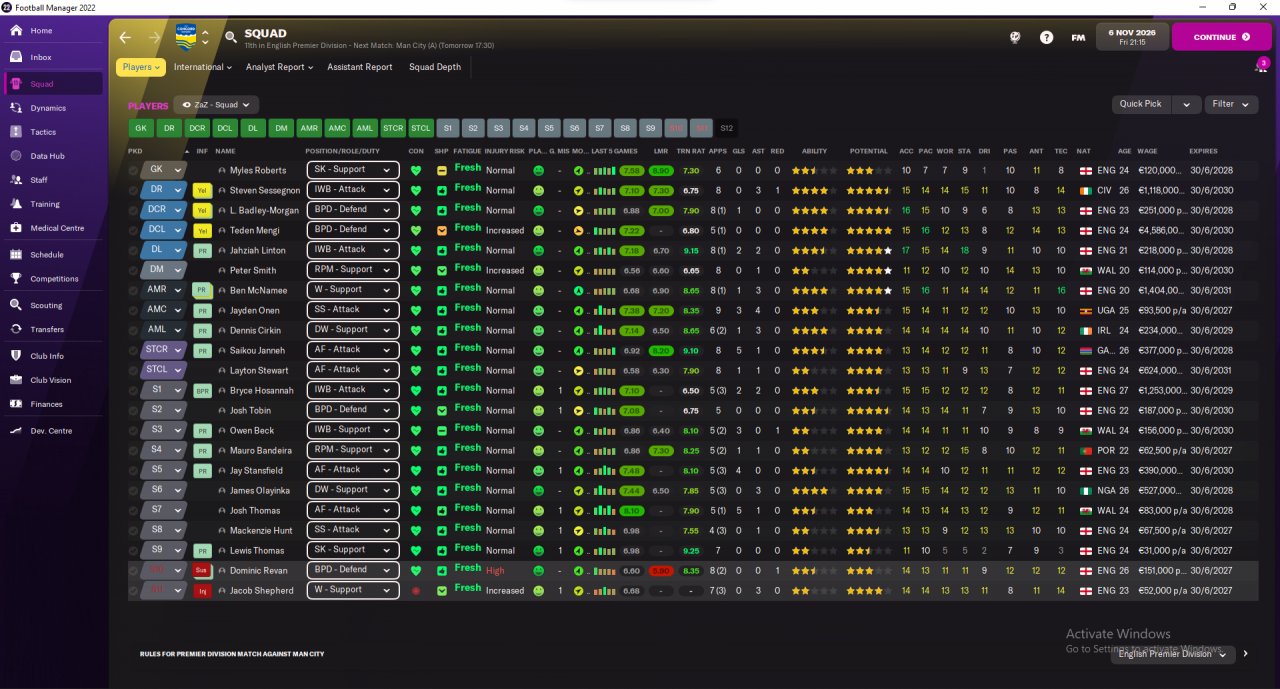Open the Competitions trophy icon
Screen dimensions: 1280x689
tap(16, 279)
